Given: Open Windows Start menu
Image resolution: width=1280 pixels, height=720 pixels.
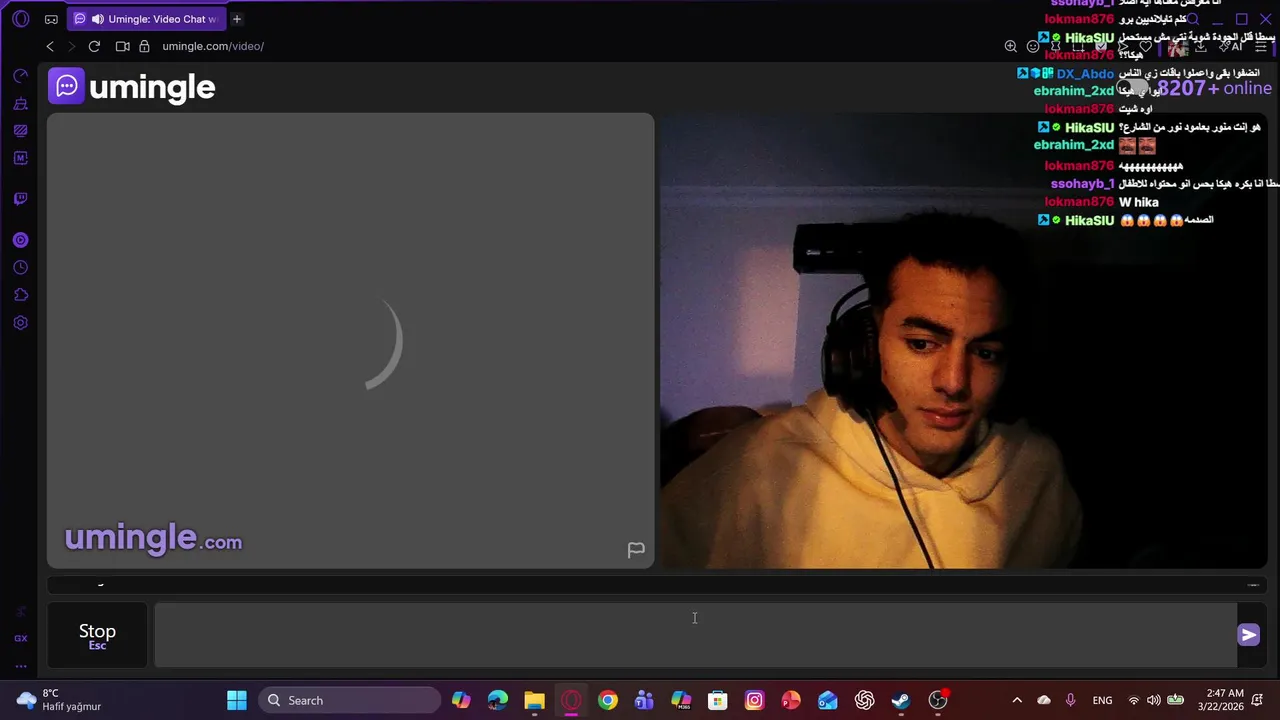Looking at the screenshot, I should coord(237,700).
